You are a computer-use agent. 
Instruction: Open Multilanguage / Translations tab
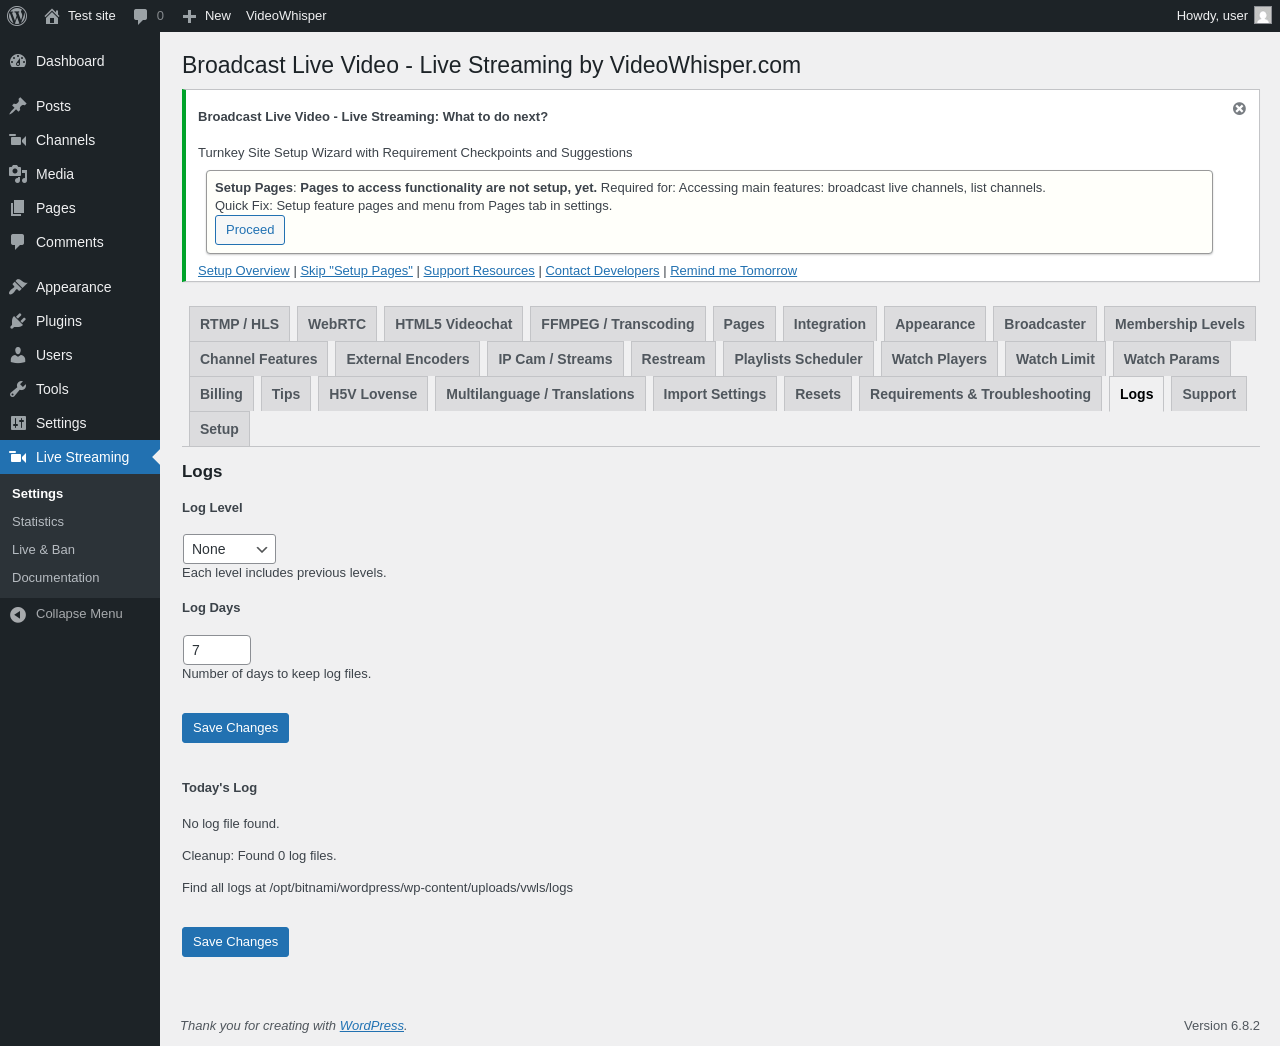[540, 394]
